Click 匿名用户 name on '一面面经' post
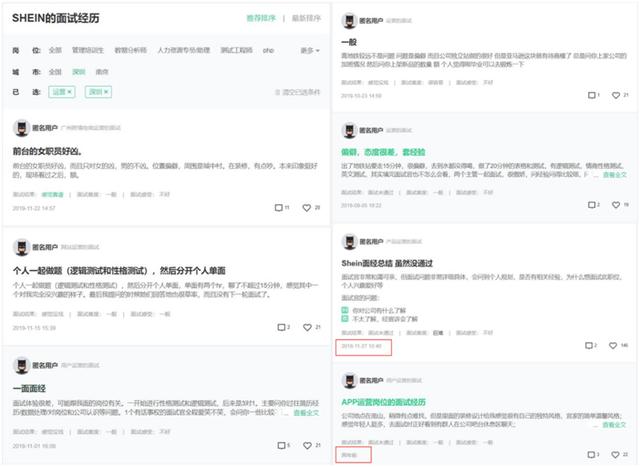This screenshot has width=640, height=467. point(45,365)
